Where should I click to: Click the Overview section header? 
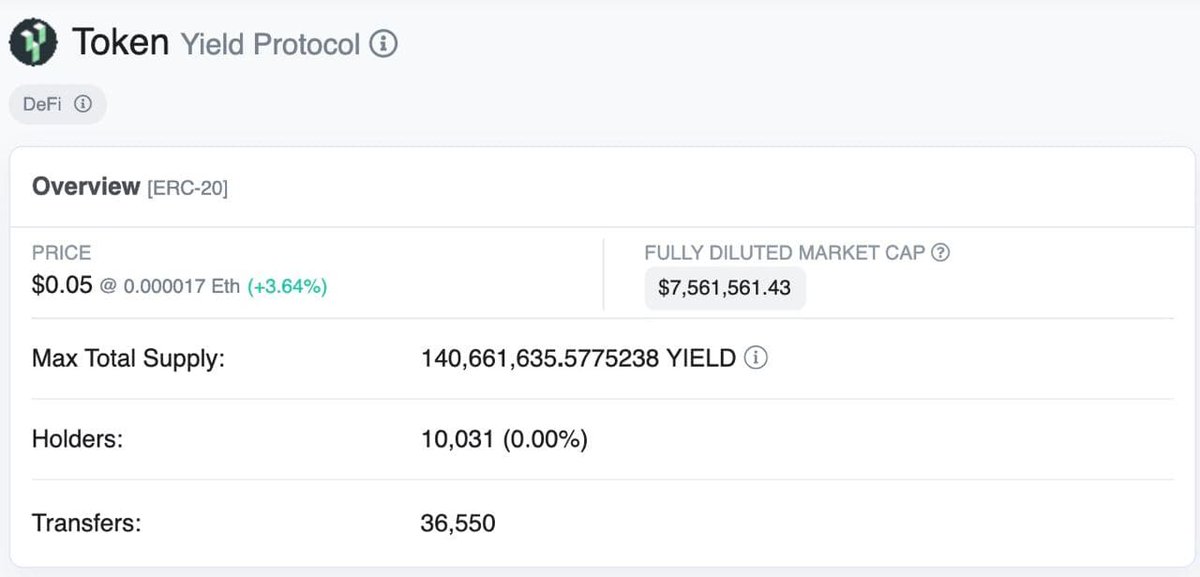click(86, 187)
